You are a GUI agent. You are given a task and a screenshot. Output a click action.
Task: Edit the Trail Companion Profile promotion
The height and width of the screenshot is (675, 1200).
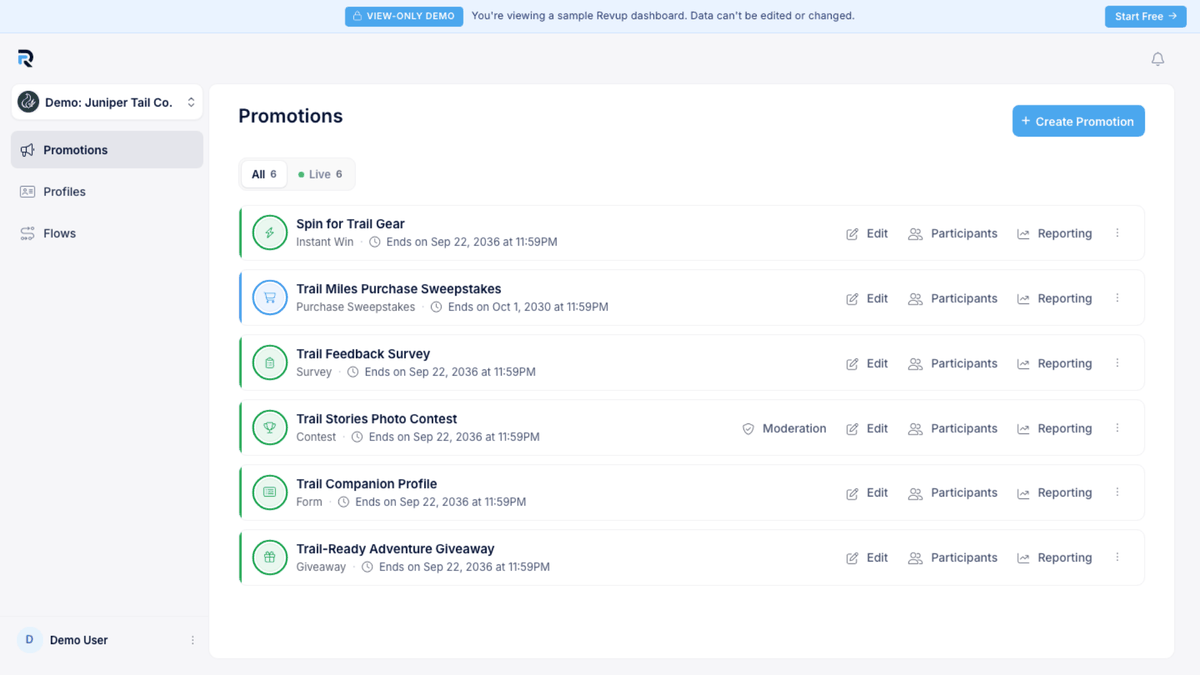[867, 492]
